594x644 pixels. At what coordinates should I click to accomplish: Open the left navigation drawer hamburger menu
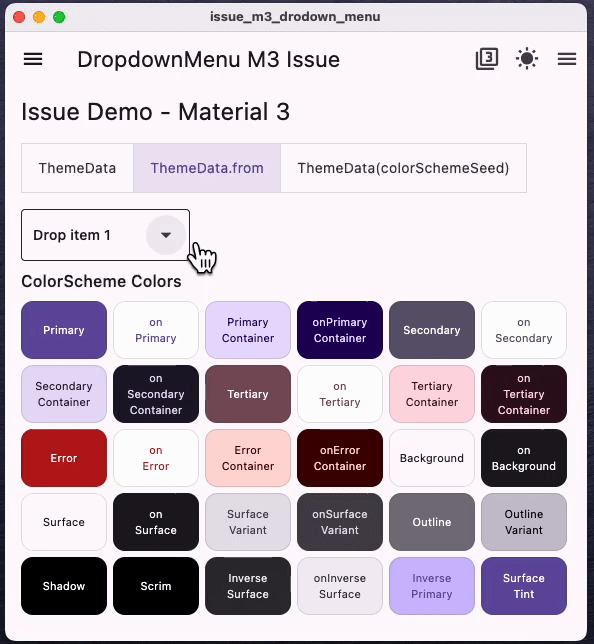(x=33, y=59)
